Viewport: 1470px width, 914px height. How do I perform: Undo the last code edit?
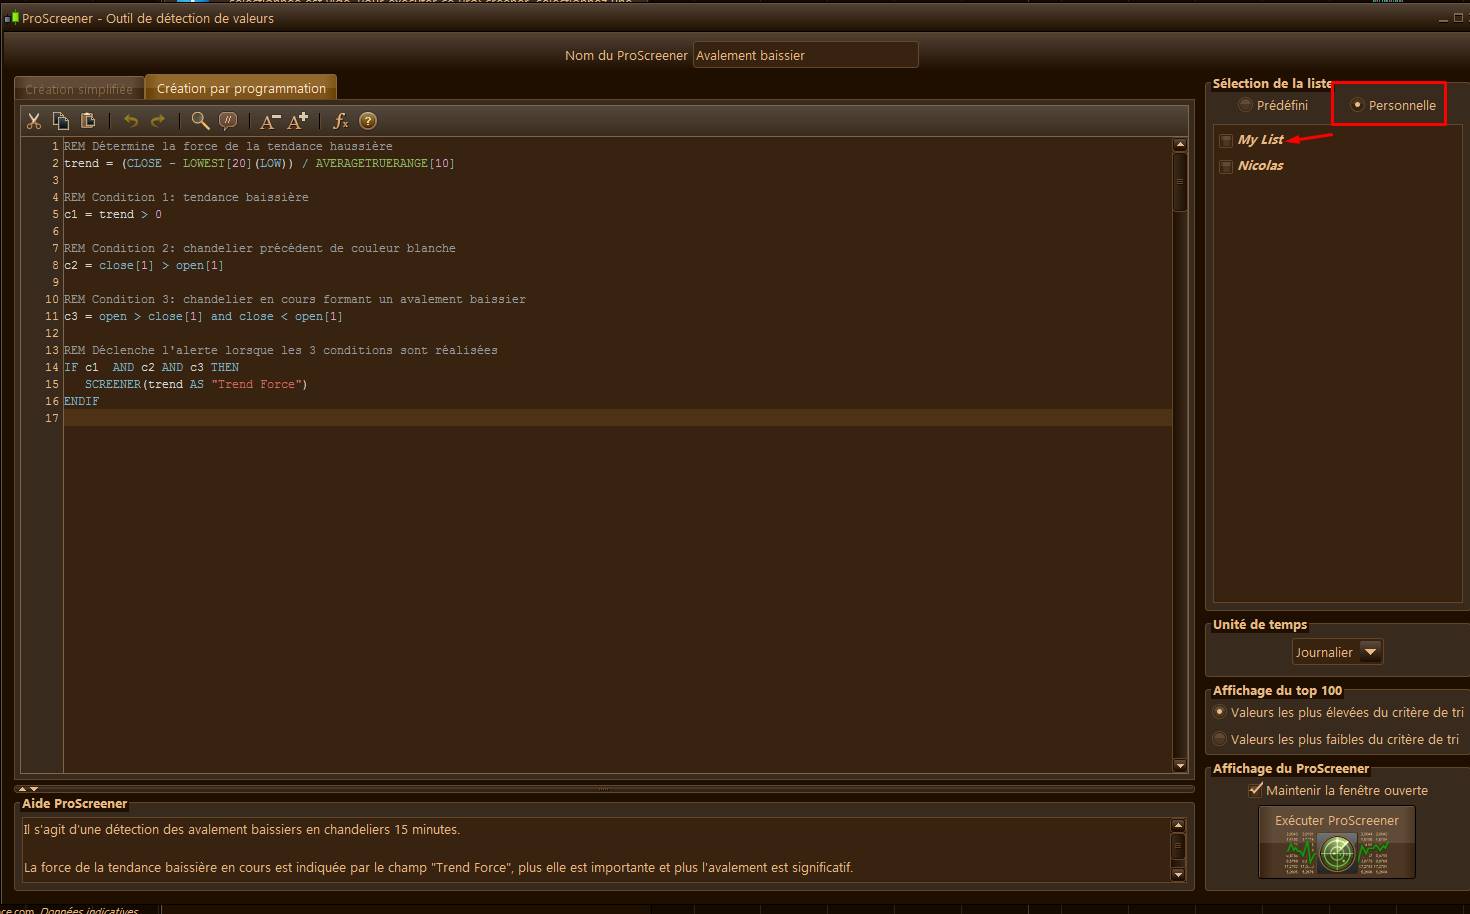[131, 121]
